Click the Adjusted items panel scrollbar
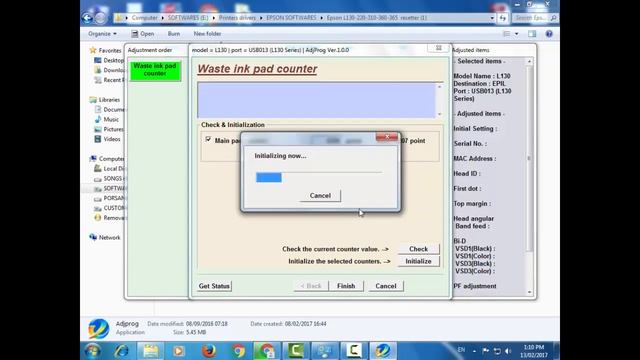The height and width of the screenshot is (360, 640). pyautogui.click(x=529, y=176)
